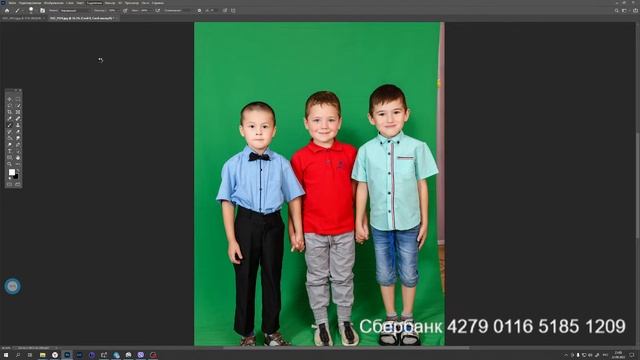Click the active document tab
Image resolution: width=640 pixels, height=360 pixels.
point(82,18)
